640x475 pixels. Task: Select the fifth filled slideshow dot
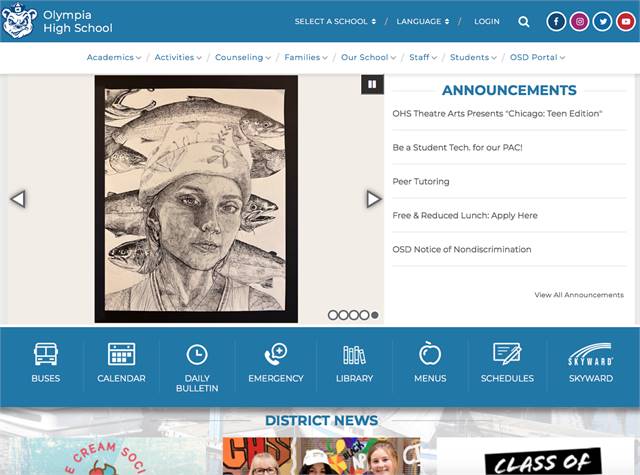(x=375, y=315)
